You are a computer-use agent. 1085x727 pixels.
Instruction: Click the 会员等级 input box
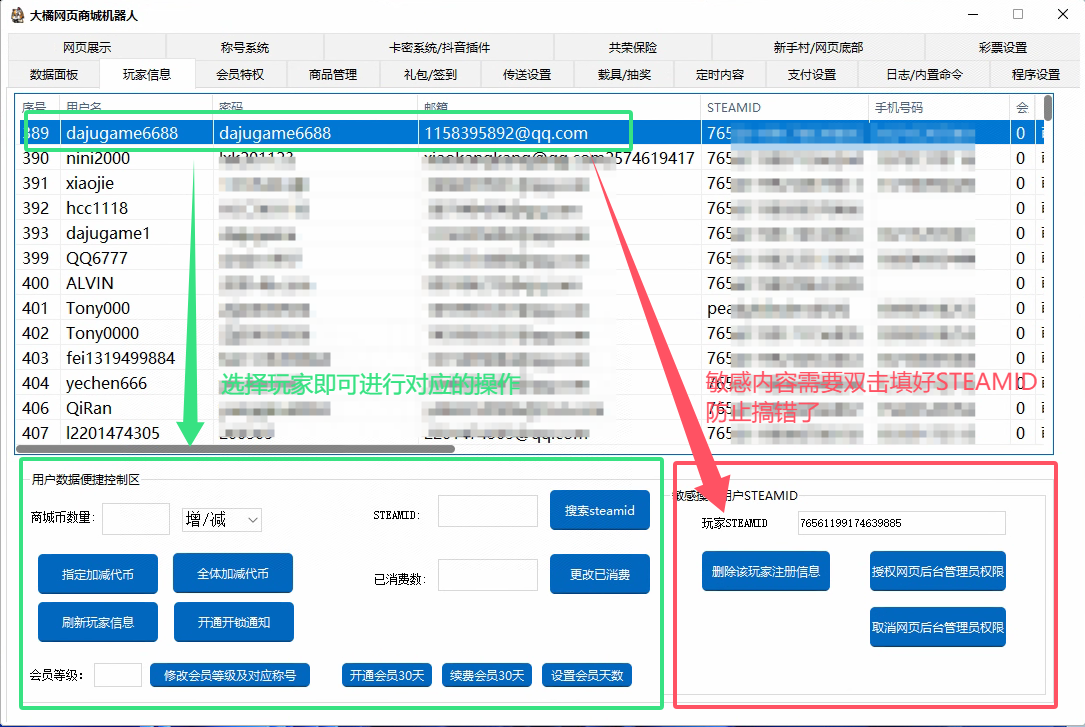pyautogui.click(x=118, y=675)
